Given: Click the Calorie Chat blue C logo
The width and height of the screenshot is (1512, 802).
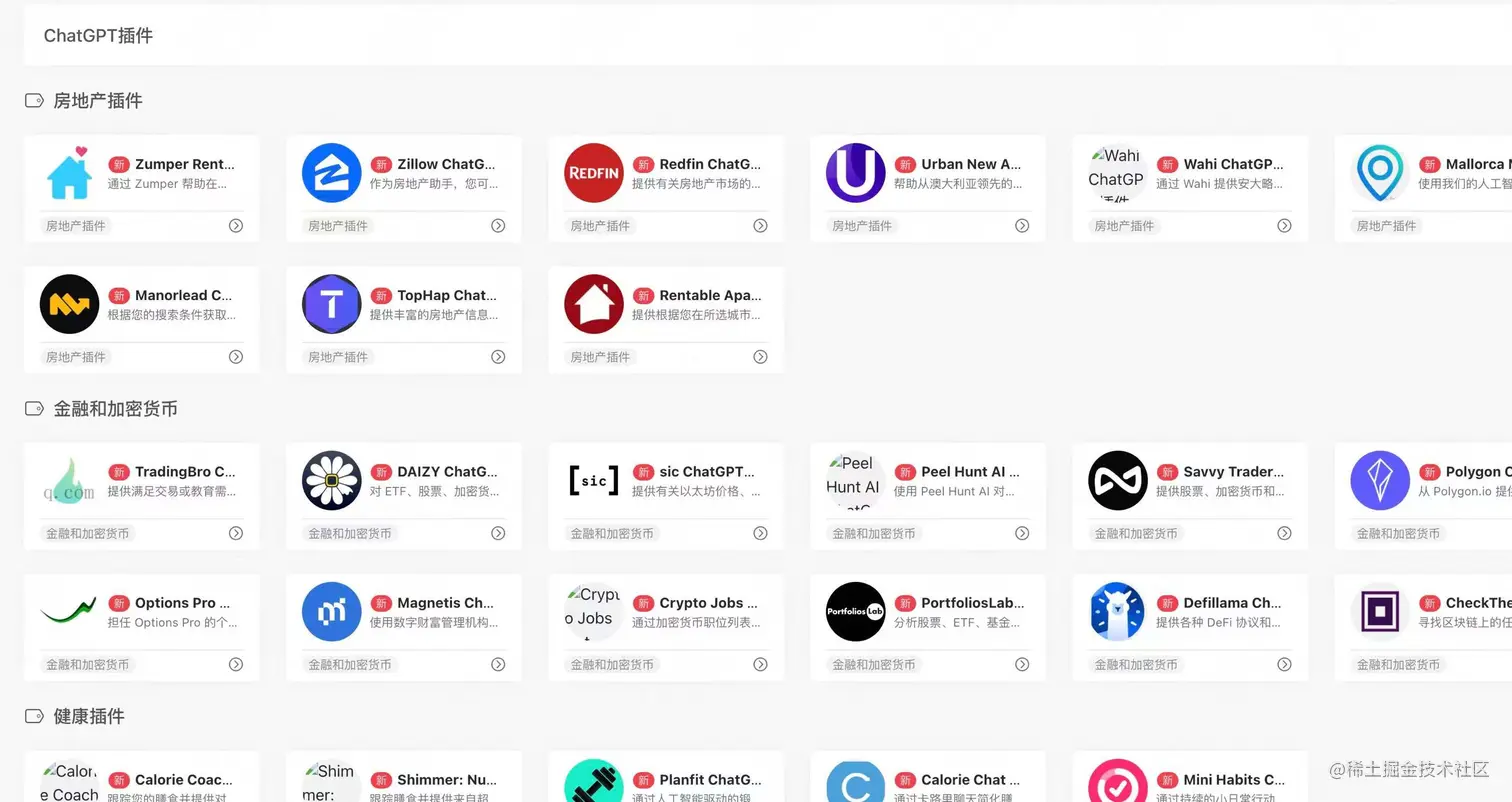Looking at the screenshot, I should tap(856, 781).
